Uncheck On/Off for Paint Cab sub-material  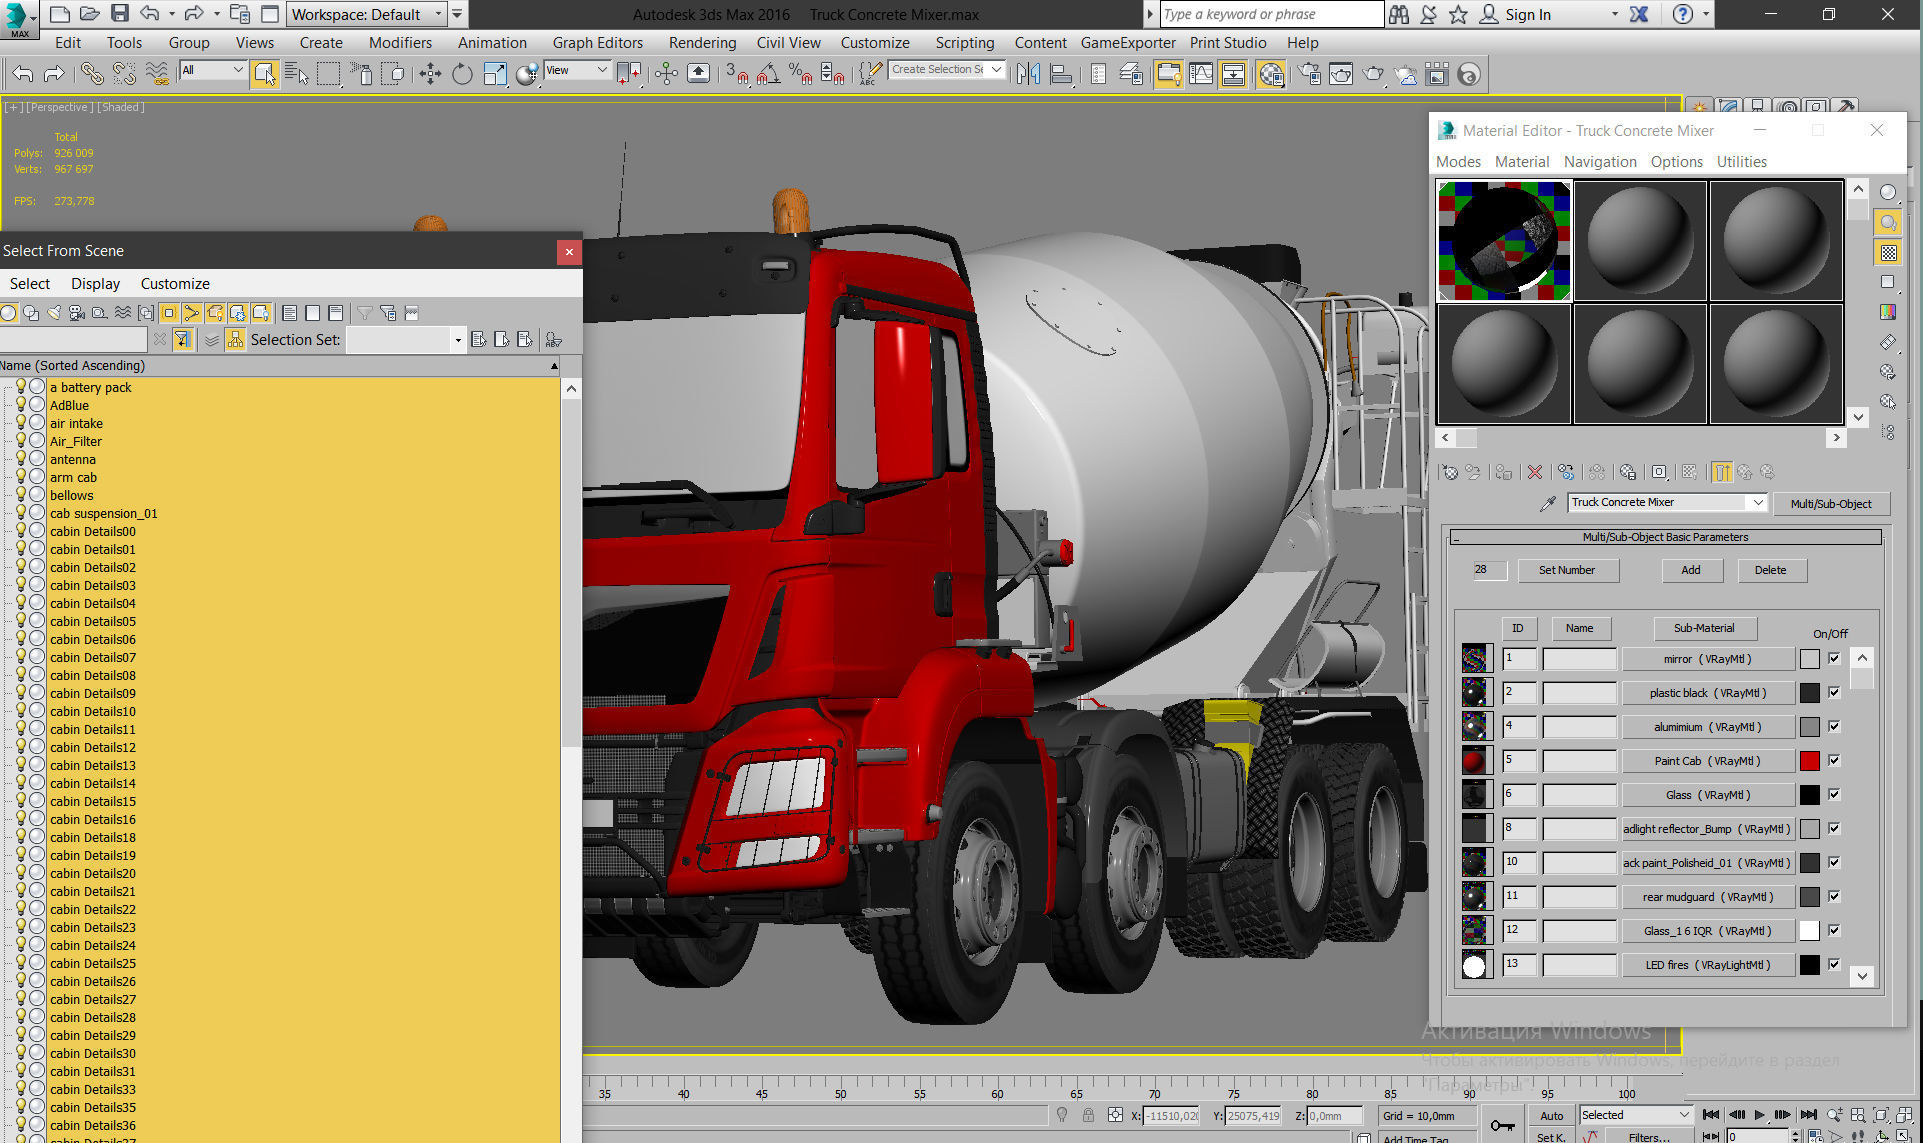pyautogui.click(x=1834, y=760)
